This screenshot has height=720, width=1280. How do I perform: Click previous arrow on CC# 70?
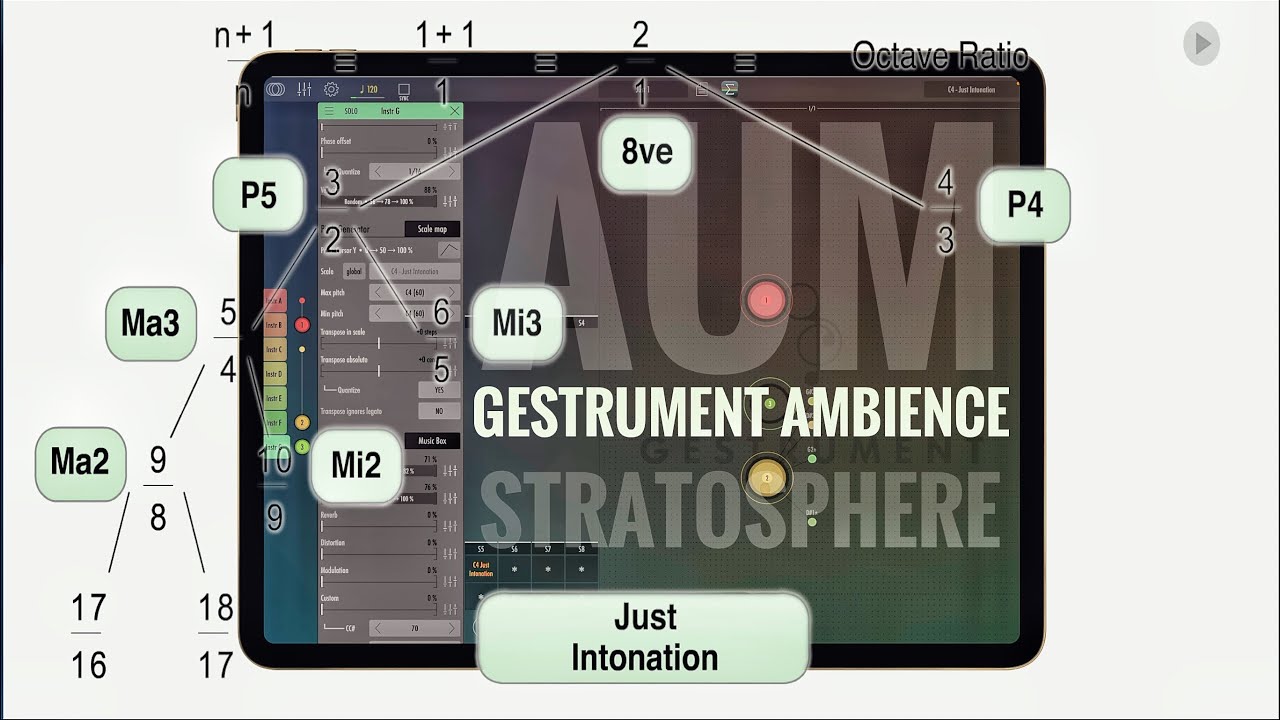pos(378,628)
